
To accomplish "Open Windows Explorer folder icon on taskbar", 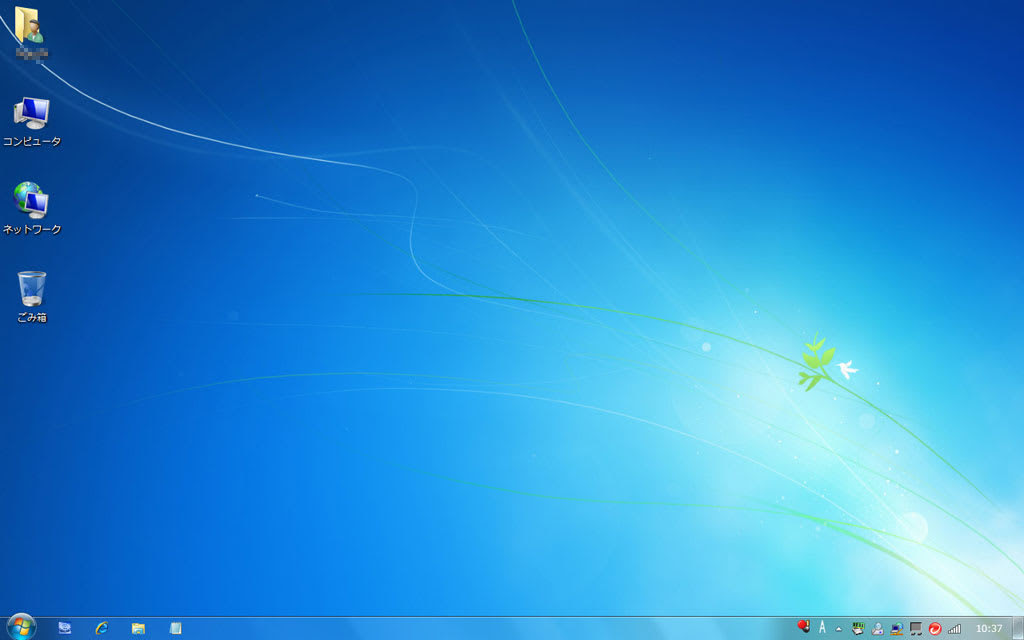I will (x=138, y=628).
